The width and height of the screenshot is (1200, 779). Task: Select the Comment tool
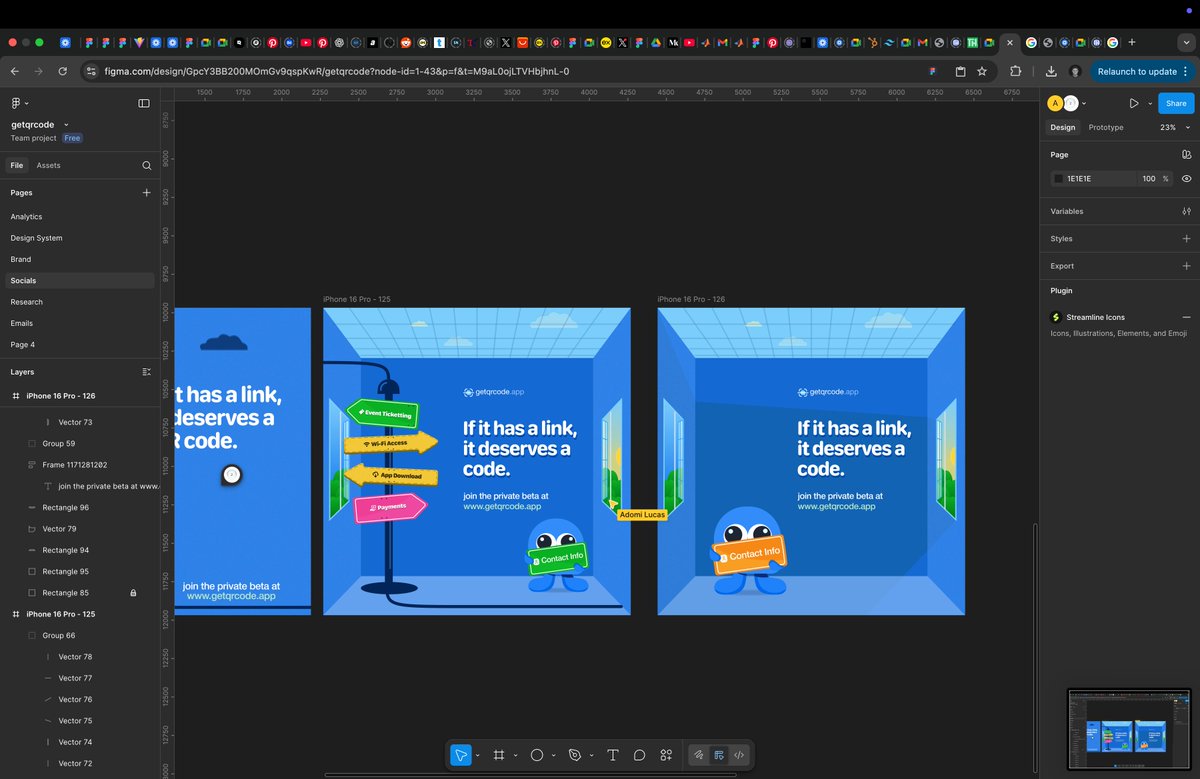639,755
